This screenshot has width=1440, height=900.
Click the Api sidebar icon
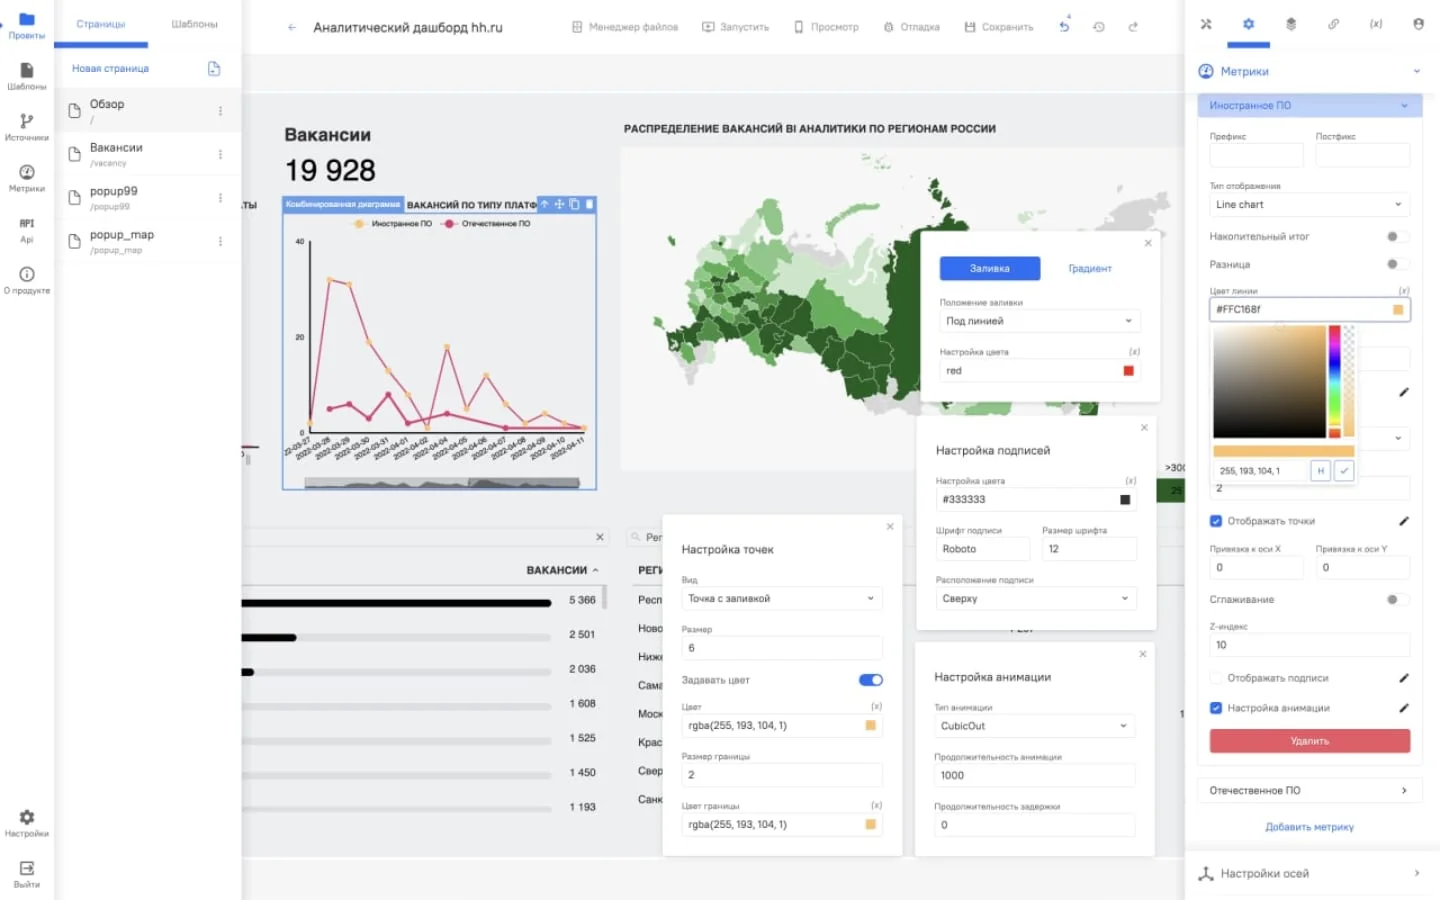click(26, 229)
